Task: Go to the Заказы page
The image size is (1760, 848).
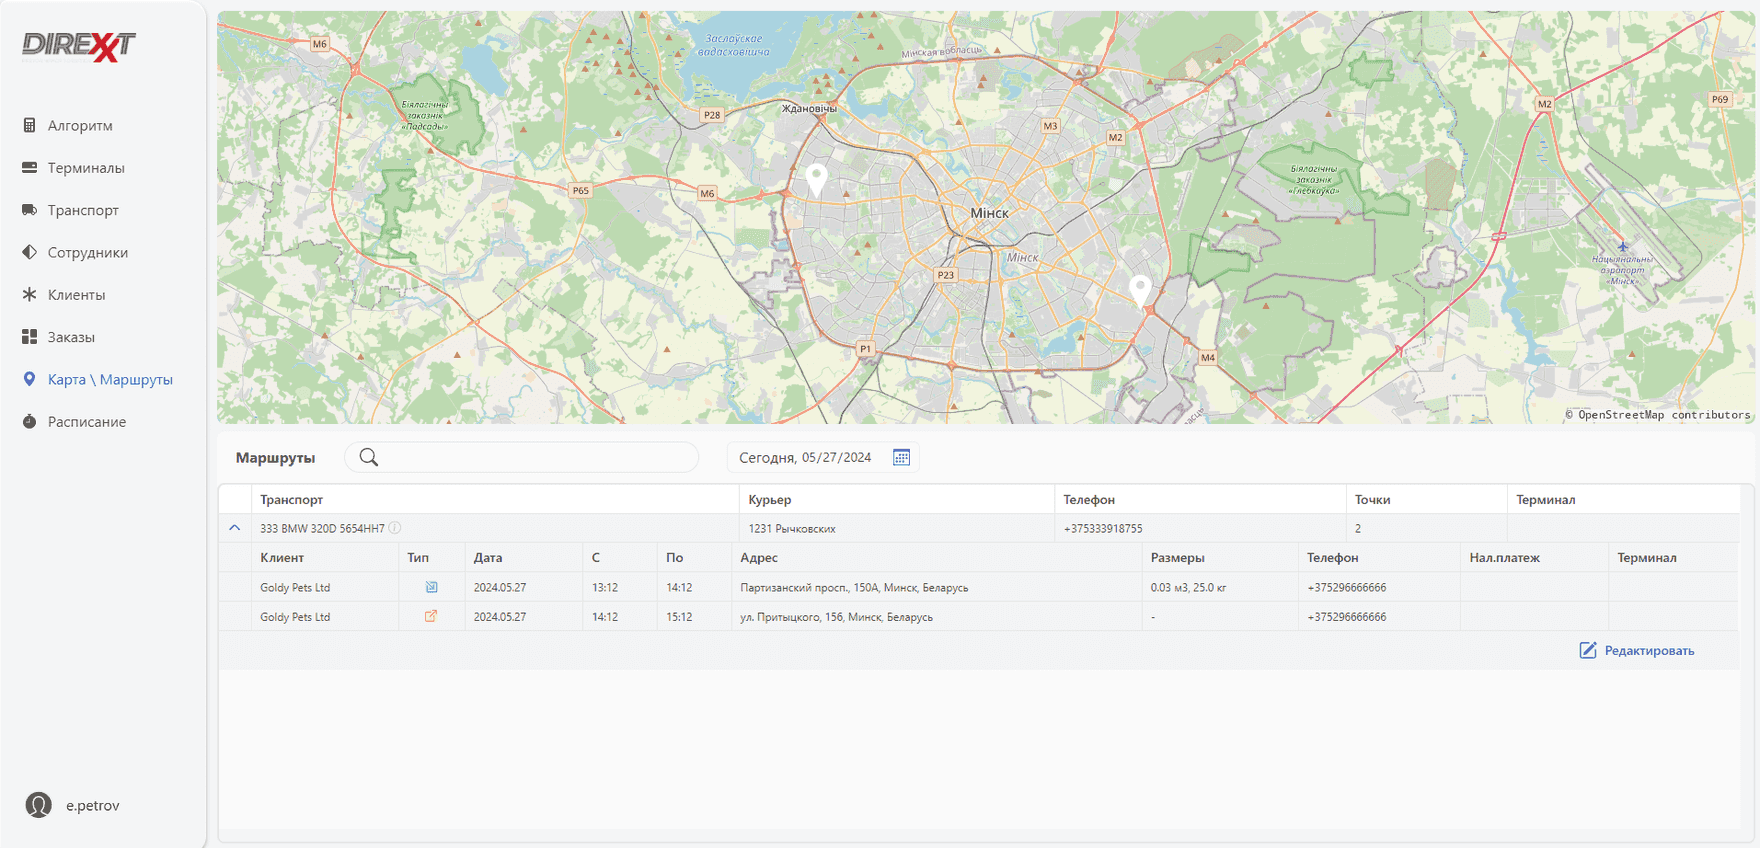Action: (x=71, y=337)
